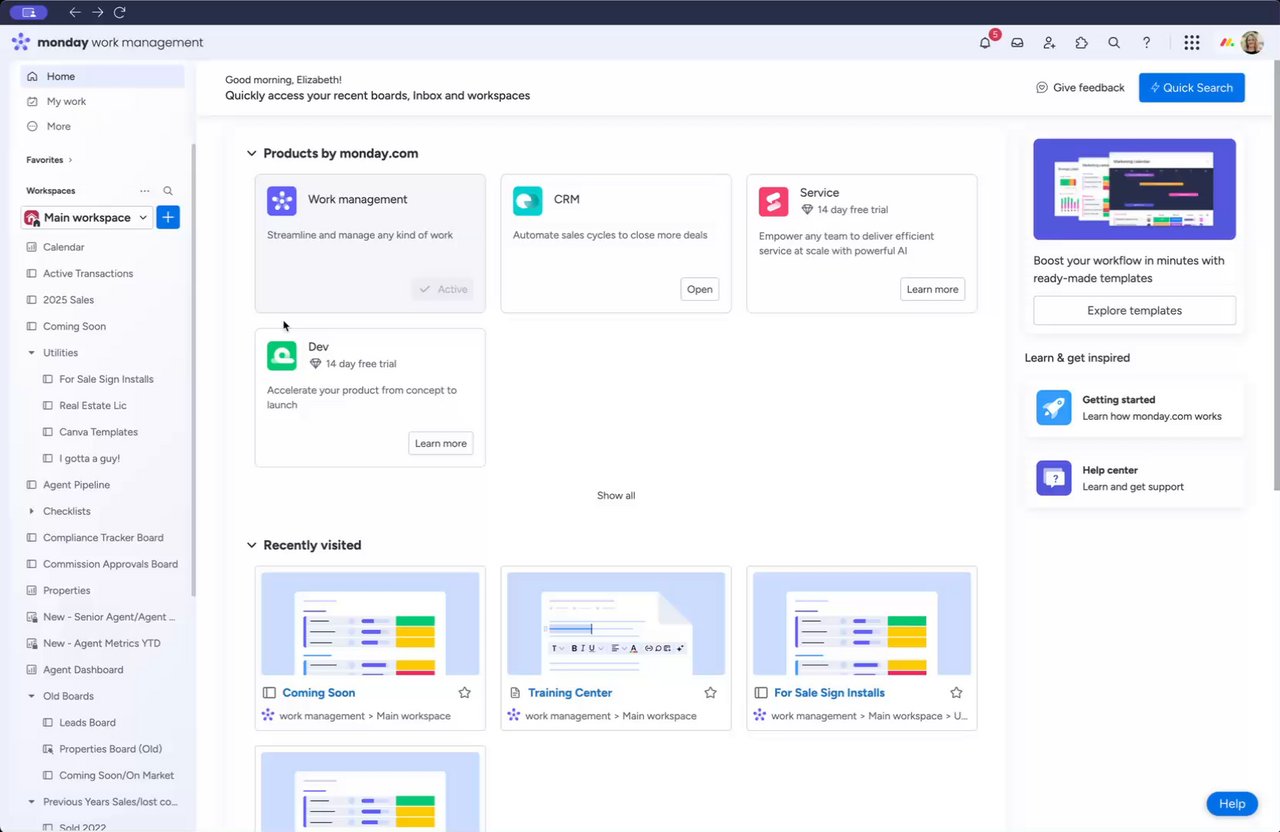Click the blue plus add item button
Image resolution: width=1280 pixels, height=832 pixels.
(x=168, y=217)
